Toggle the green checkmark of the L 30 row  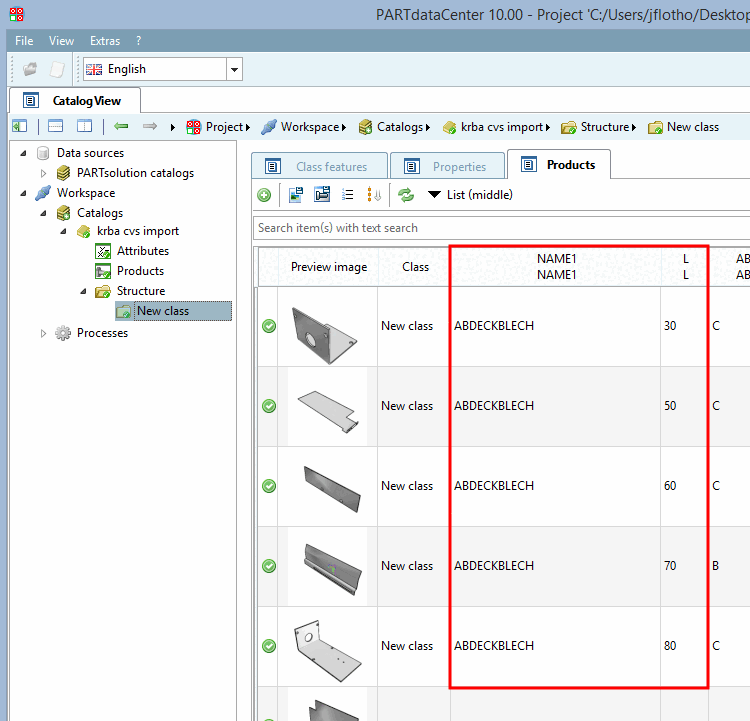tap(269, 326)
